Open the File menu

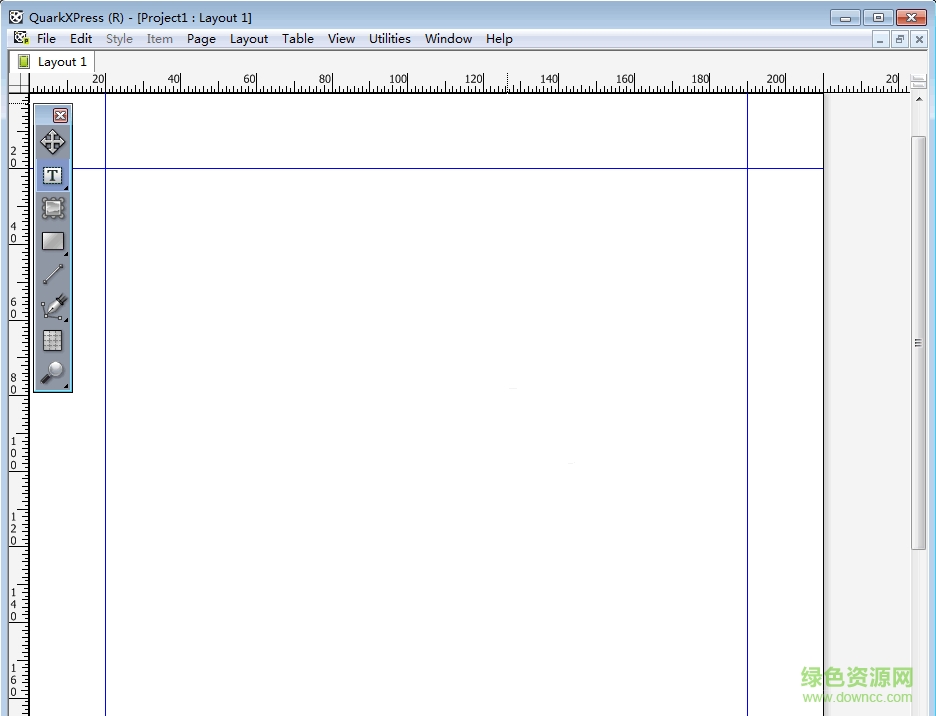click(x=46, y=39)
